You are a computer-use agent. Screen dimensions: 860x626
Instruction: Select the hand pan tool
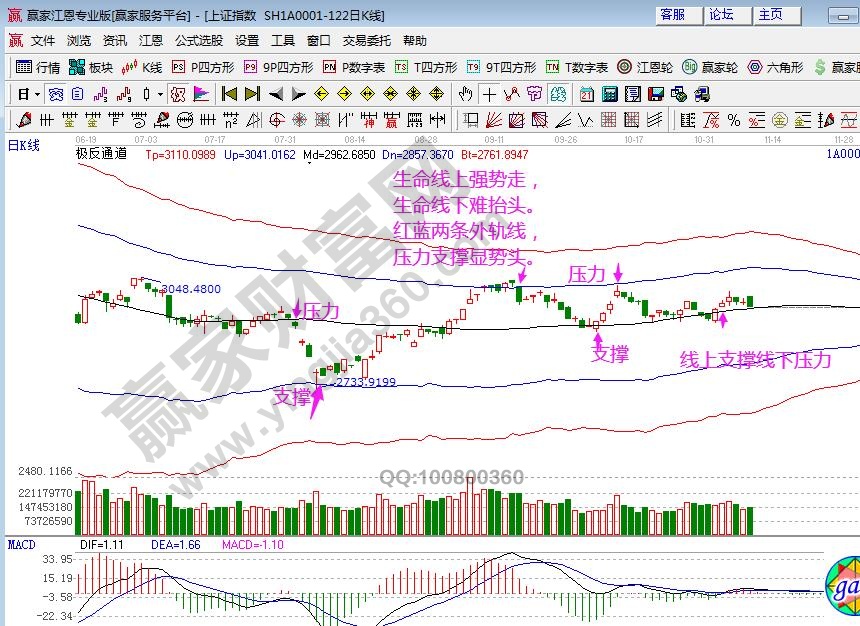[x=465, y=94]
